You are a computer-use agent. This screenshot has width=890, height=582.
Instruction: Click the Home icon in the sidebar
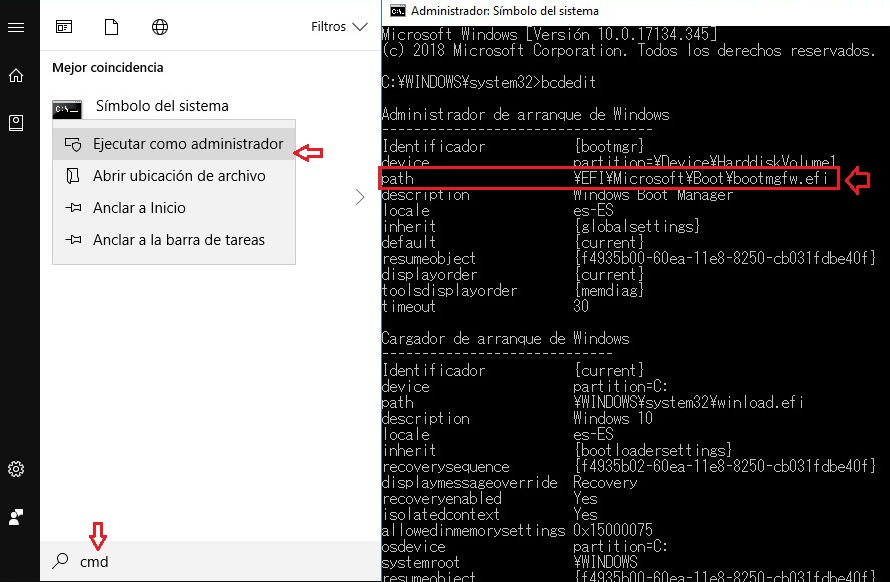(16, 75)
